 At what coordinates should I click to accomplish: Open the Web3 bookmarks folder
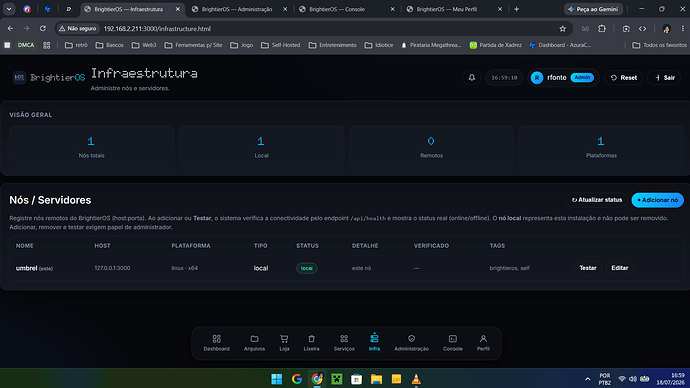point(144,45)
